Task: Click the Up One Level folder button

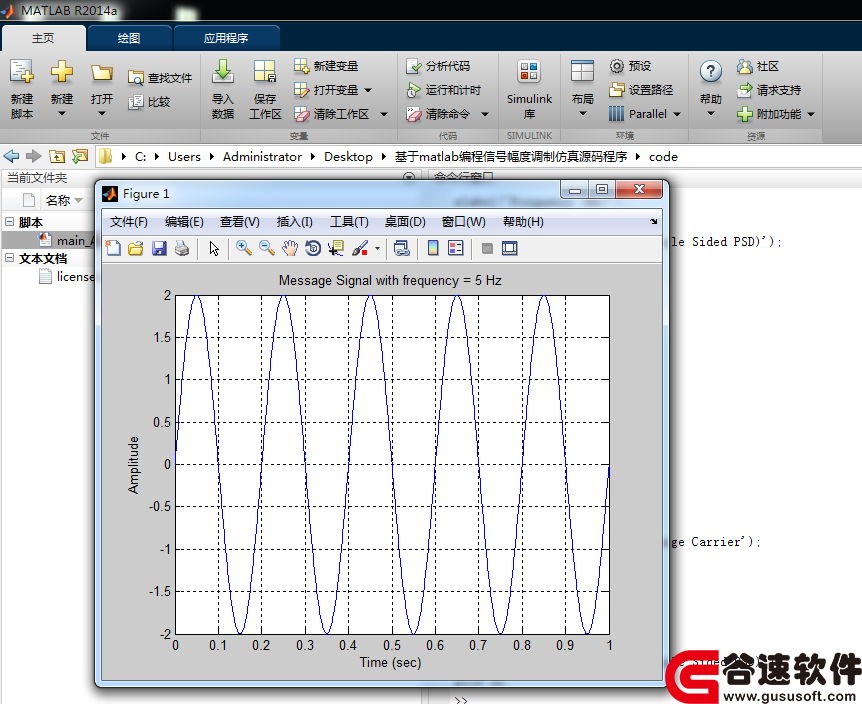Action: 57,157
